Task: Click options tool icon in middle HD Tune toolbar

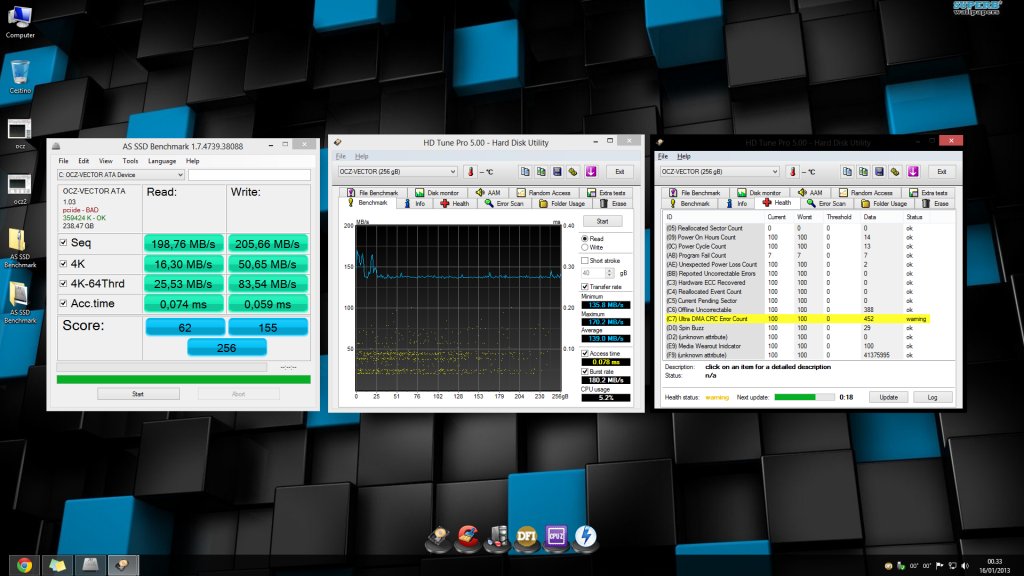Action: (x=573, y=172)
